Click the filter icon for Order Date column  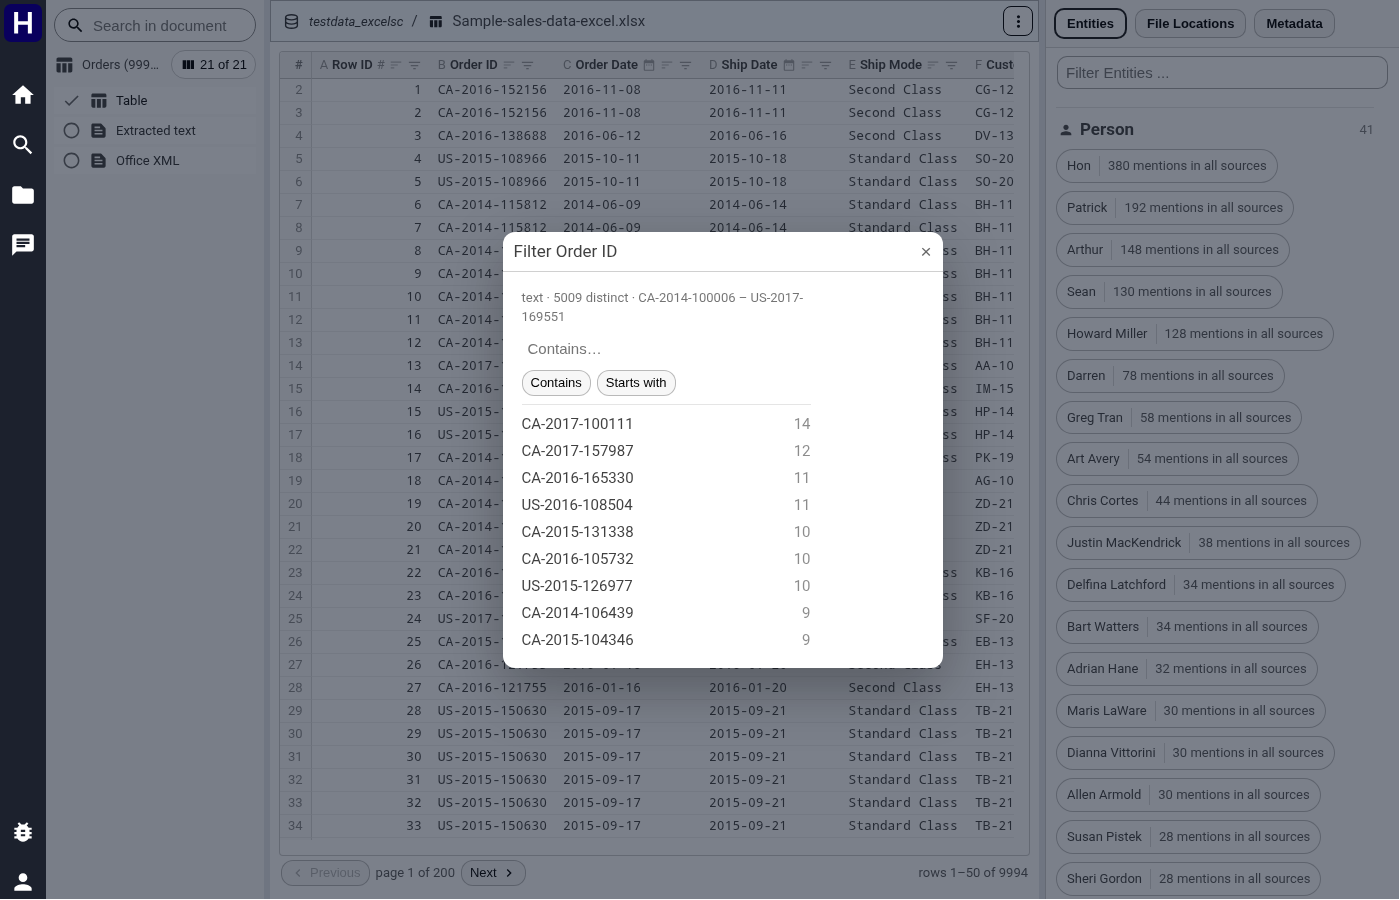click(x=685, y=65)
